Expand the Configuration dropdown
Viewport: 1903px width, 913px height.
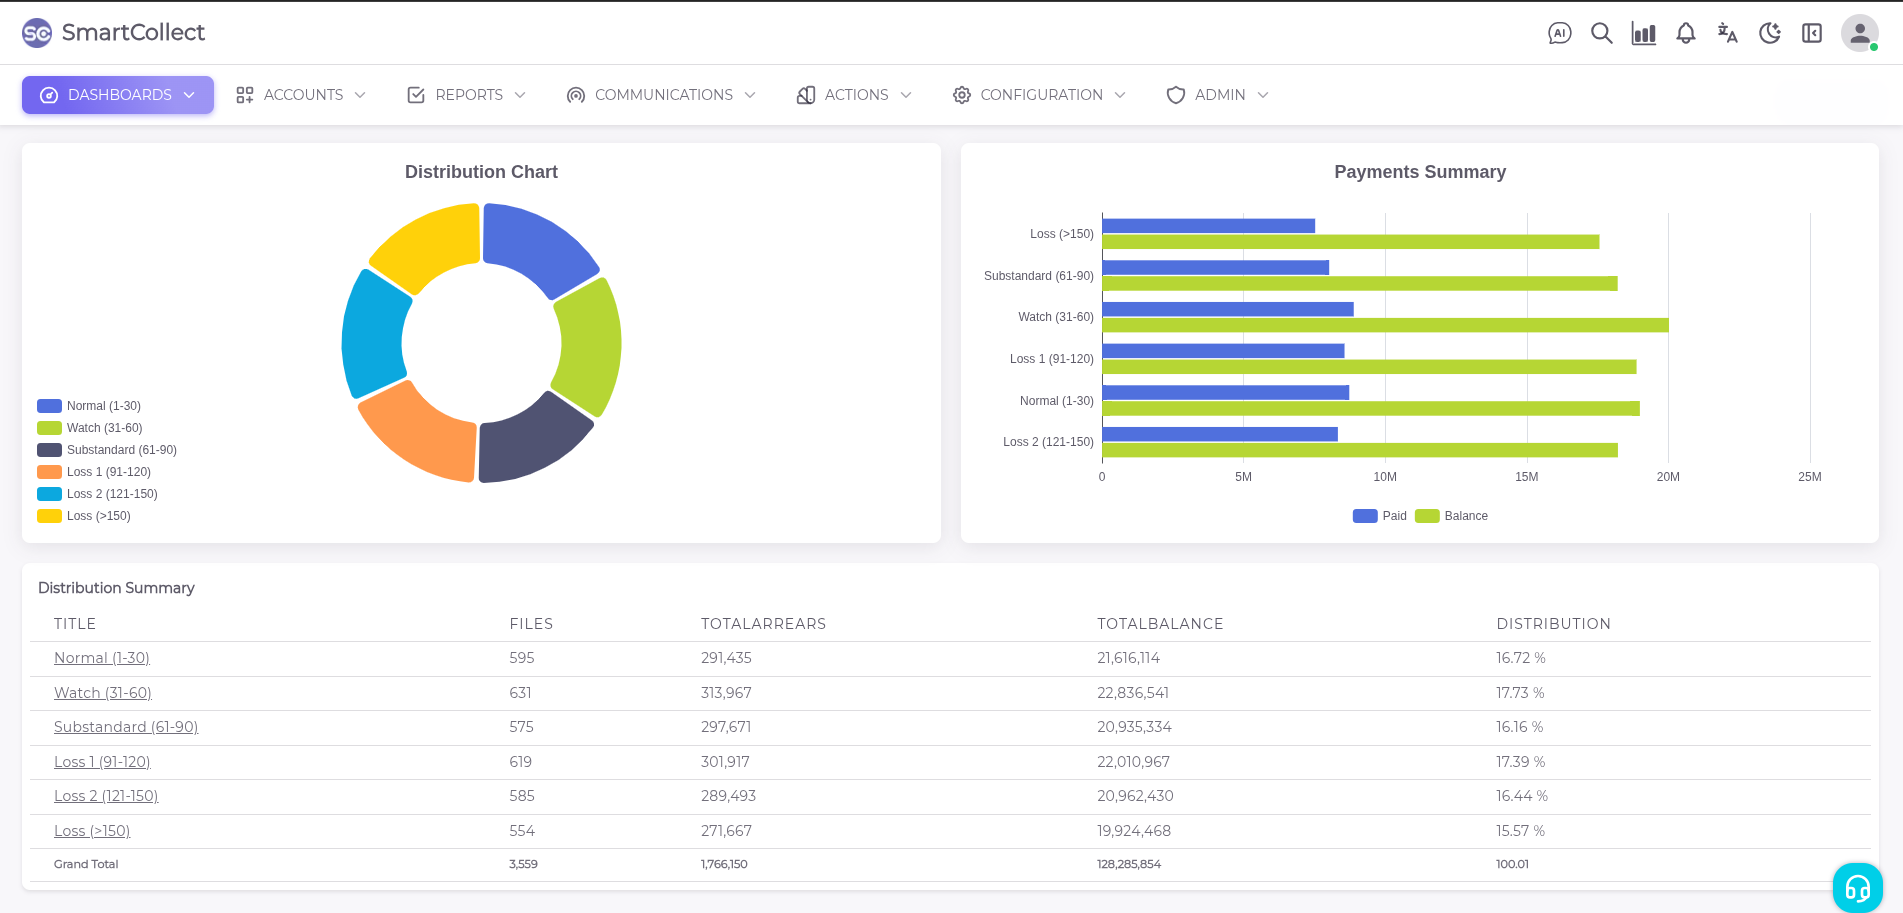(x=1039, y=95)
